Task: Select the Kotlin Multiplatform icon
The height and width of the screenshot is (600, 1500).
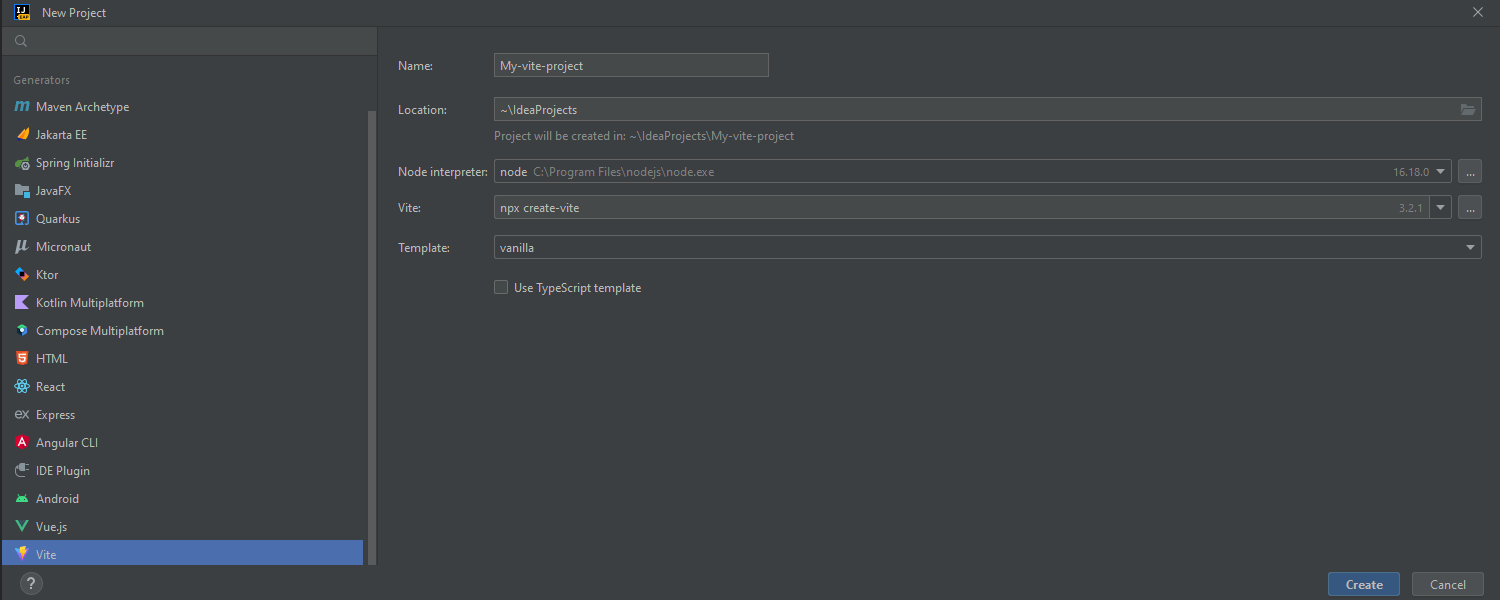Action: pos(22,303)
